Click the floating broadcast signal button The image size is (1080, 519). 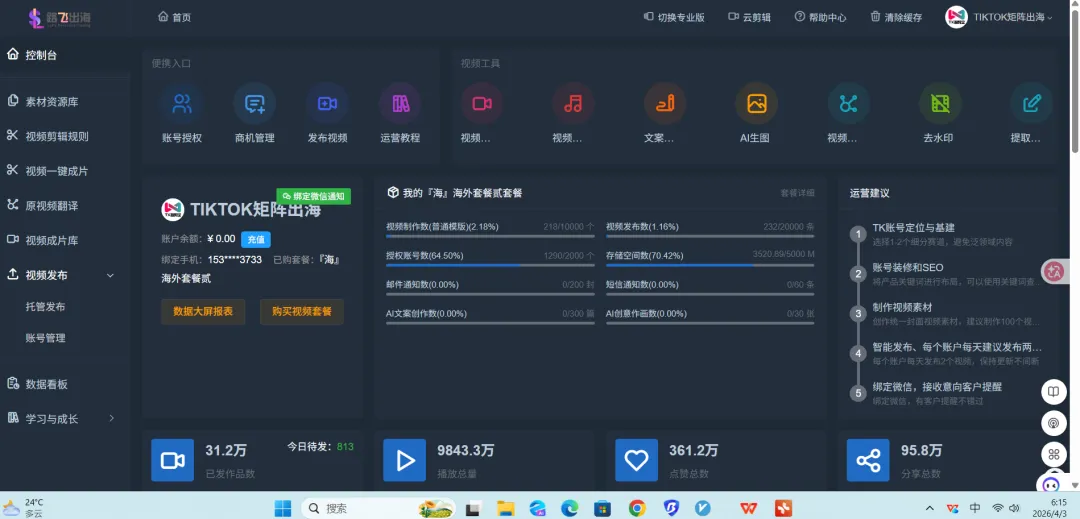pos(1053,423)
